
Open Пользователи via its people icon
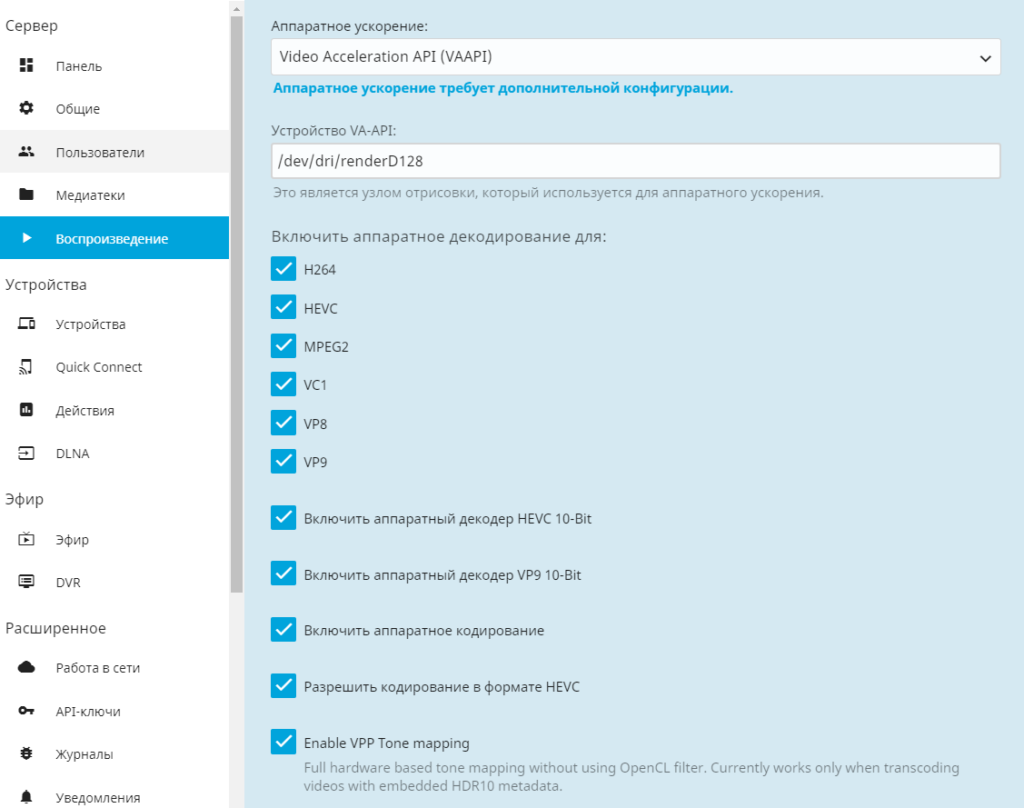point(27,152)
